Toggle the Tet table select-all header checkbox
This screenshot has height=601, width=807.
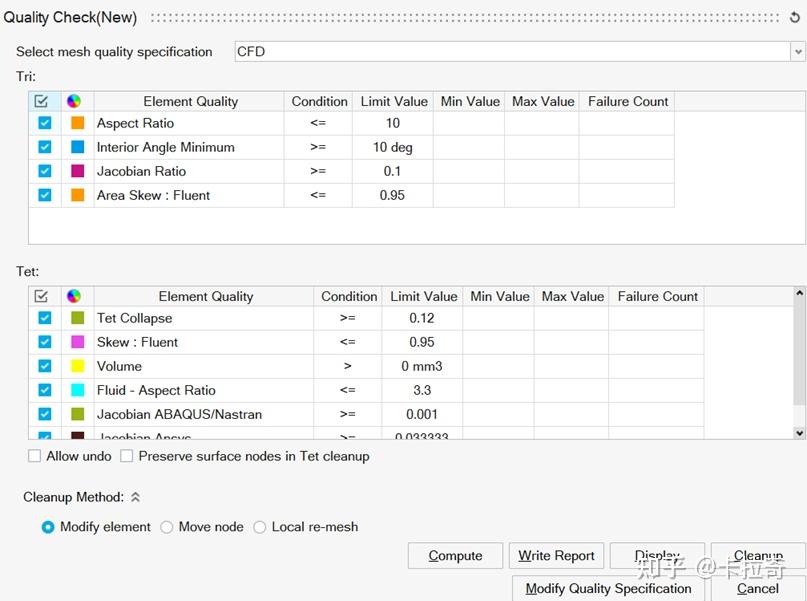(x=41, y=296)
